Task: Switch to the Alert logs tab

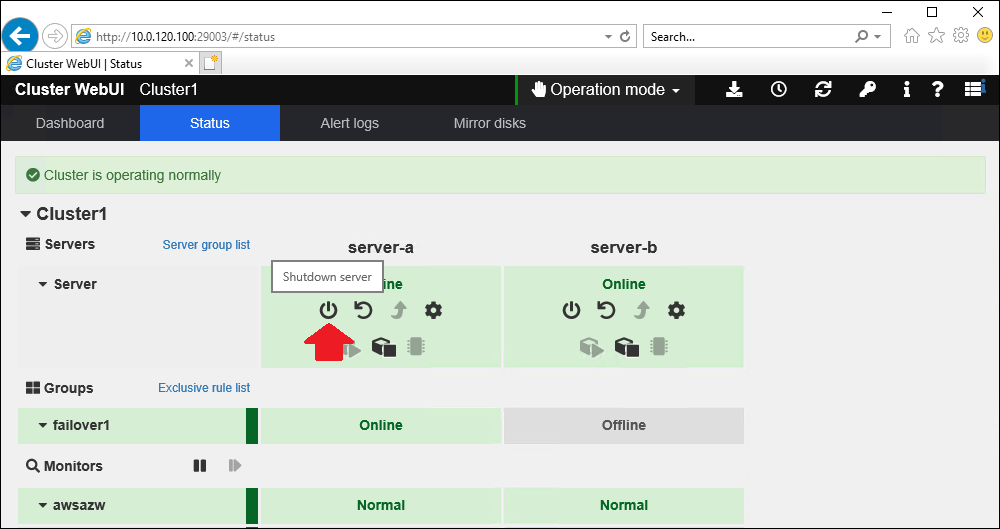Action: 349,123
